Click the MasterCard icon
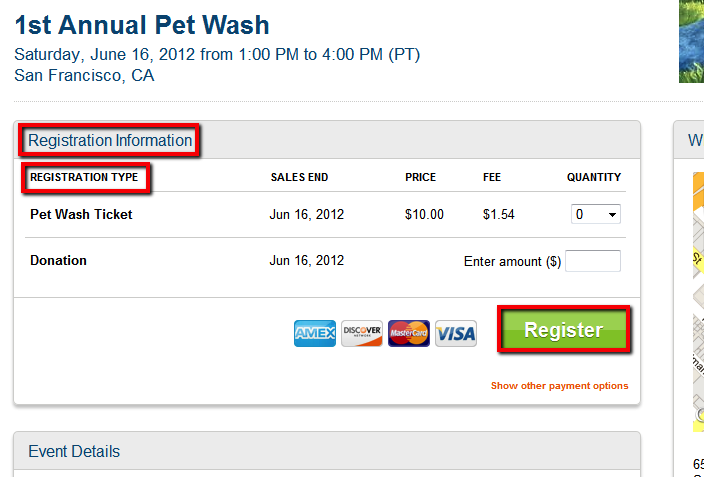 [x=409, y=333]
